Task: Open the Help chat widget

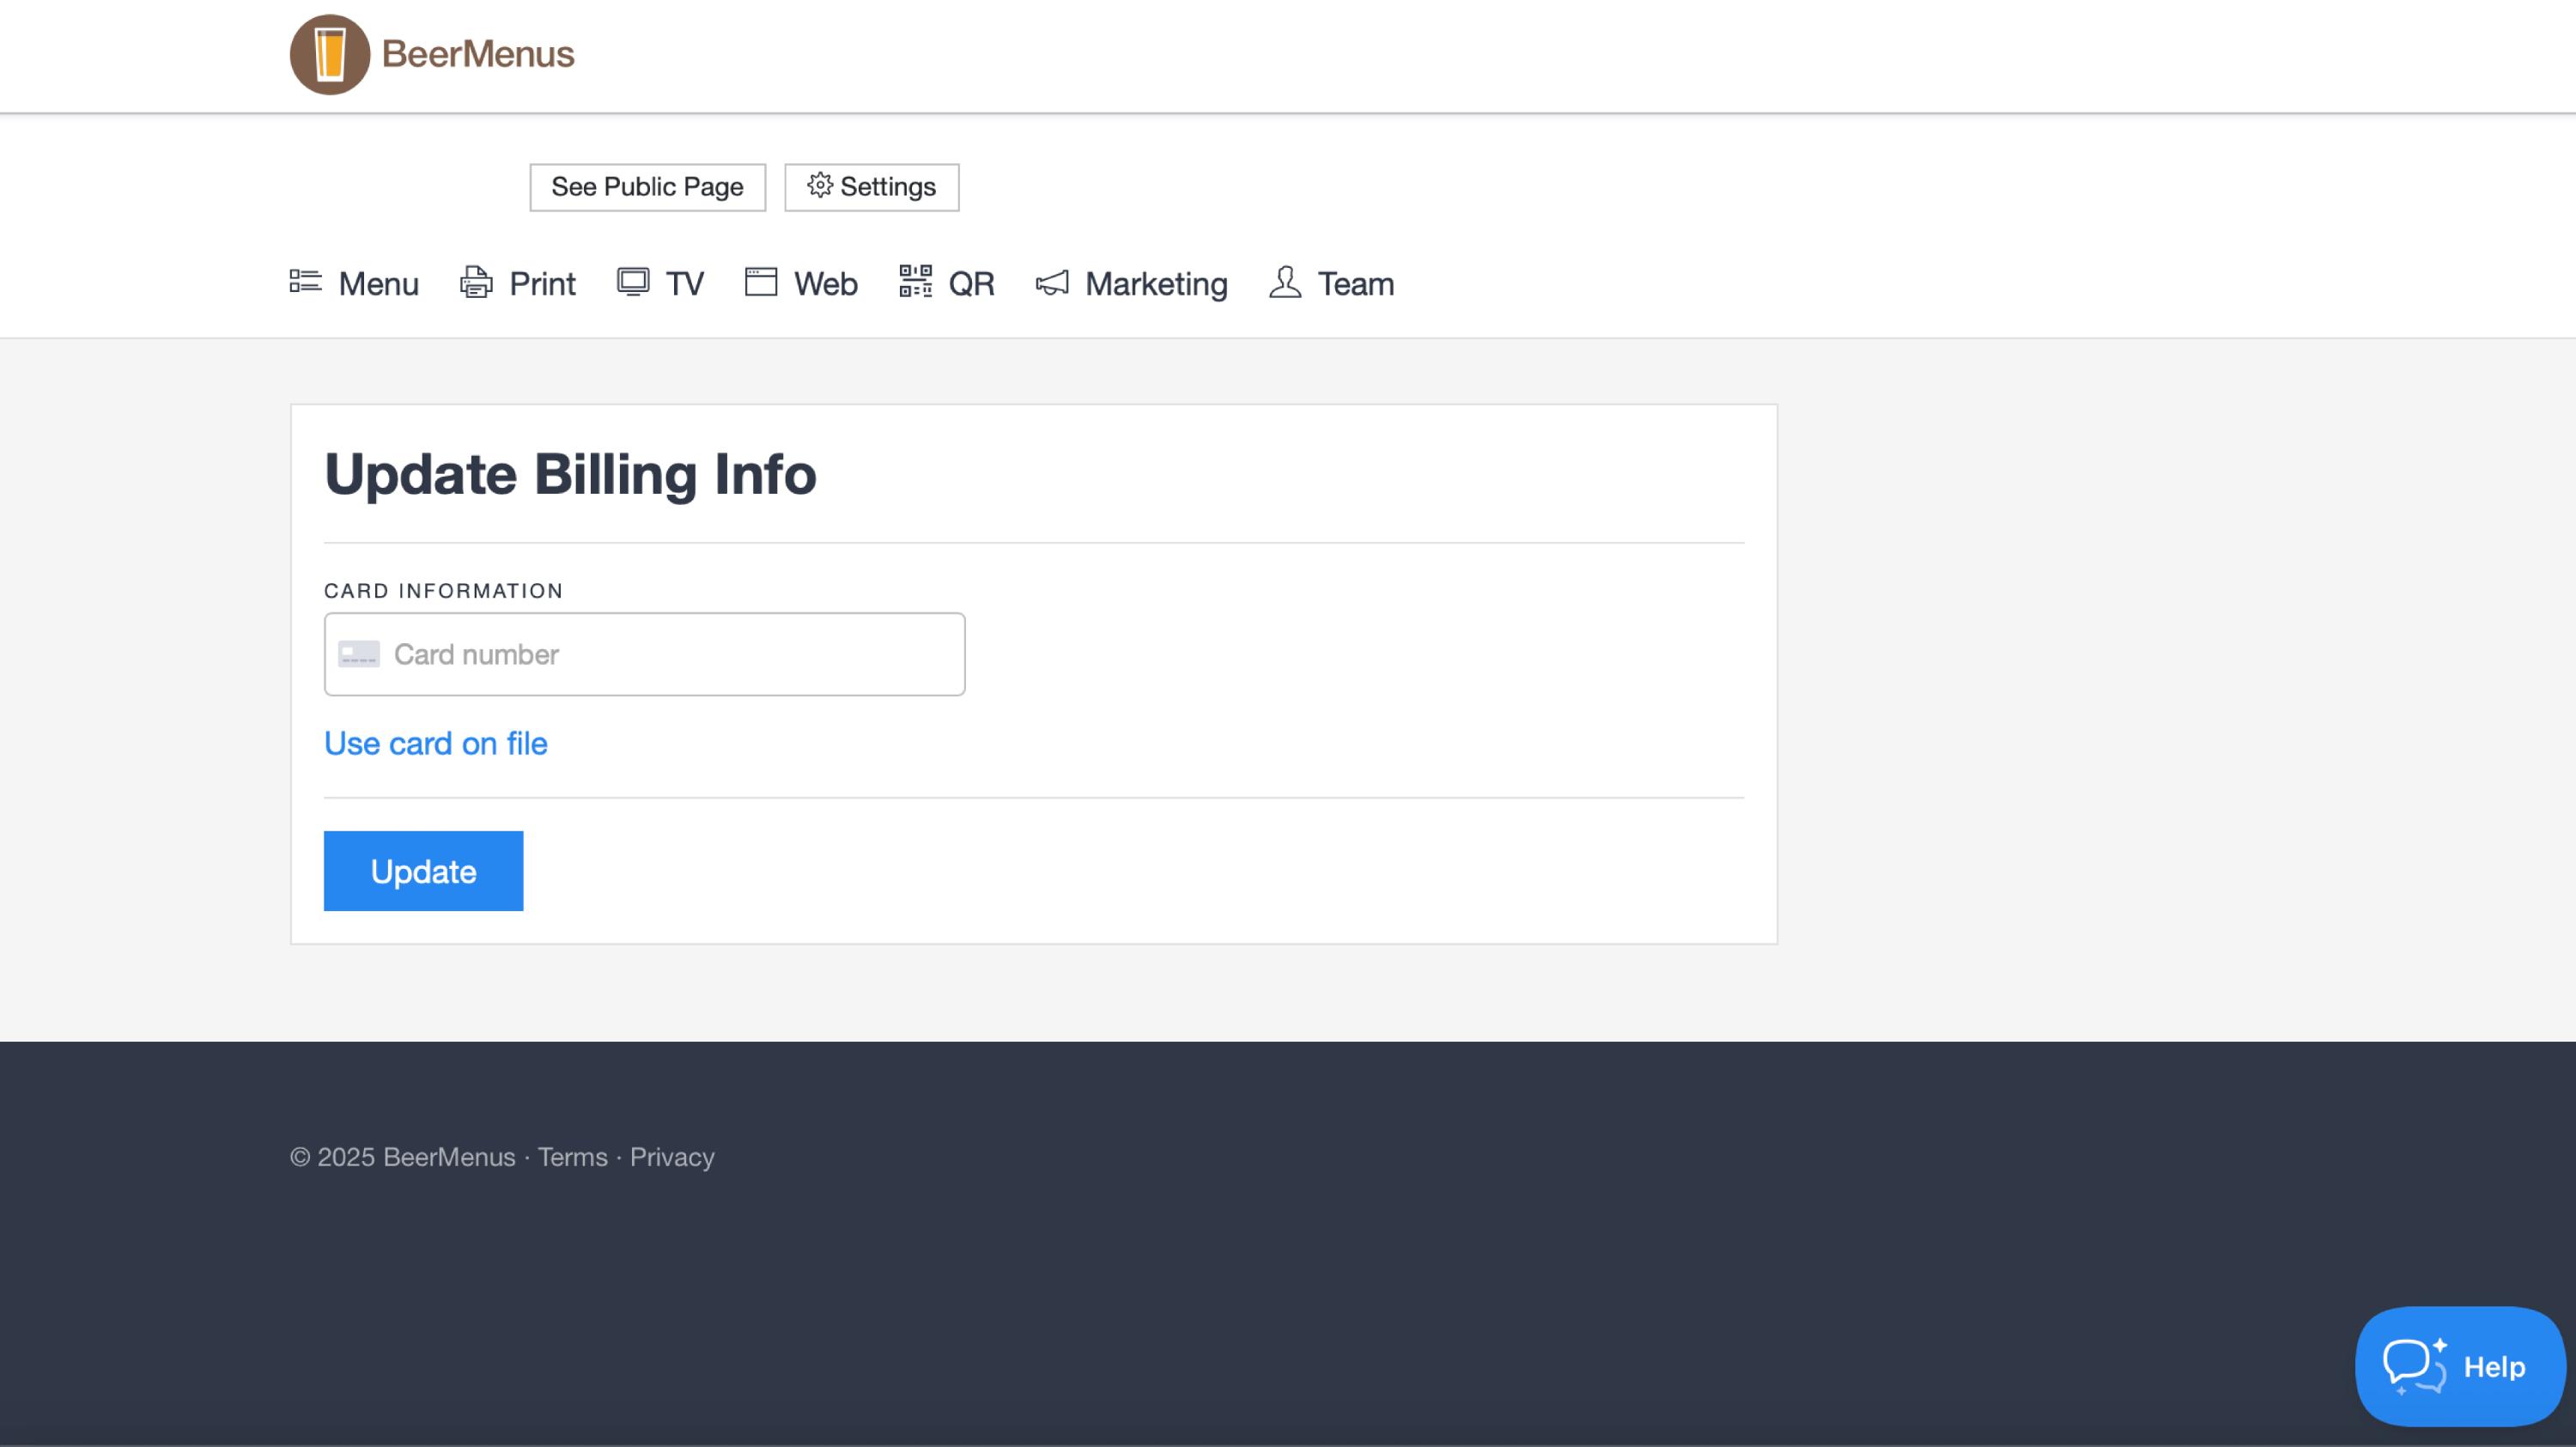Action: click(x=2459, y=1366)
